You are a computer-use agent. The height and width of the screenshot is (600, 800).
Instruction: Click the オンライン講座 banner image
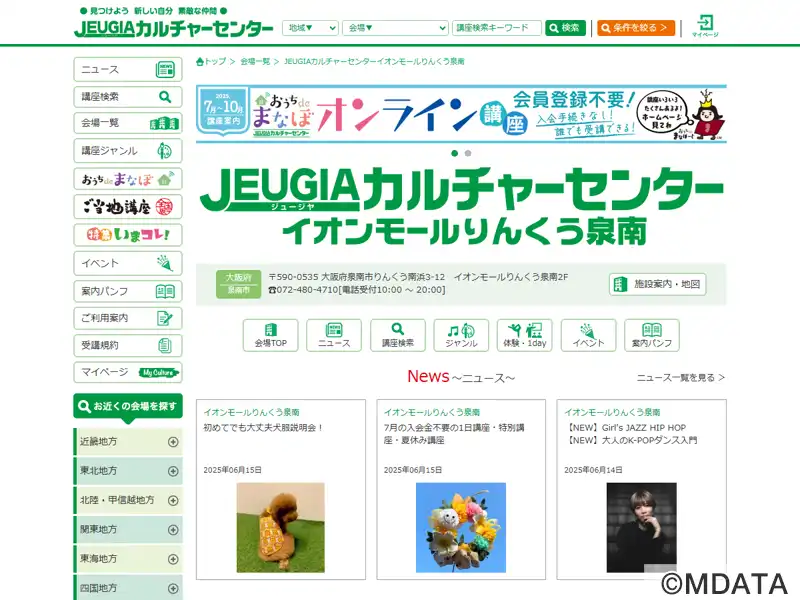[461, 113]
